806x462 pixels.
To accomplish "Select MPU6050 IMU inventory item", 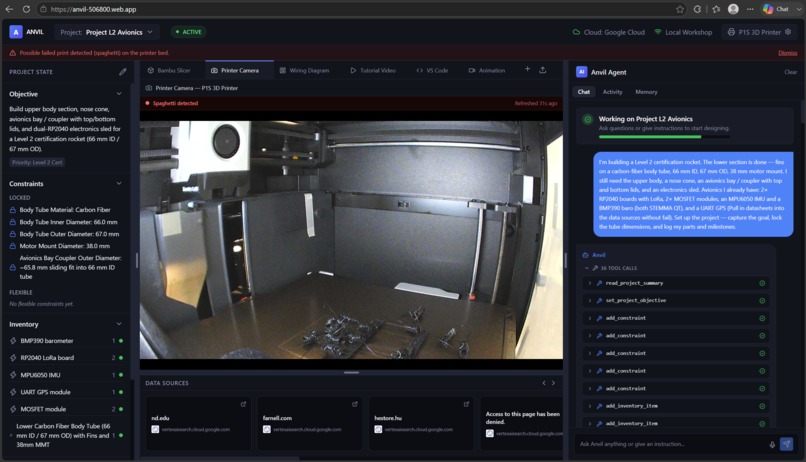I will 66,375.
